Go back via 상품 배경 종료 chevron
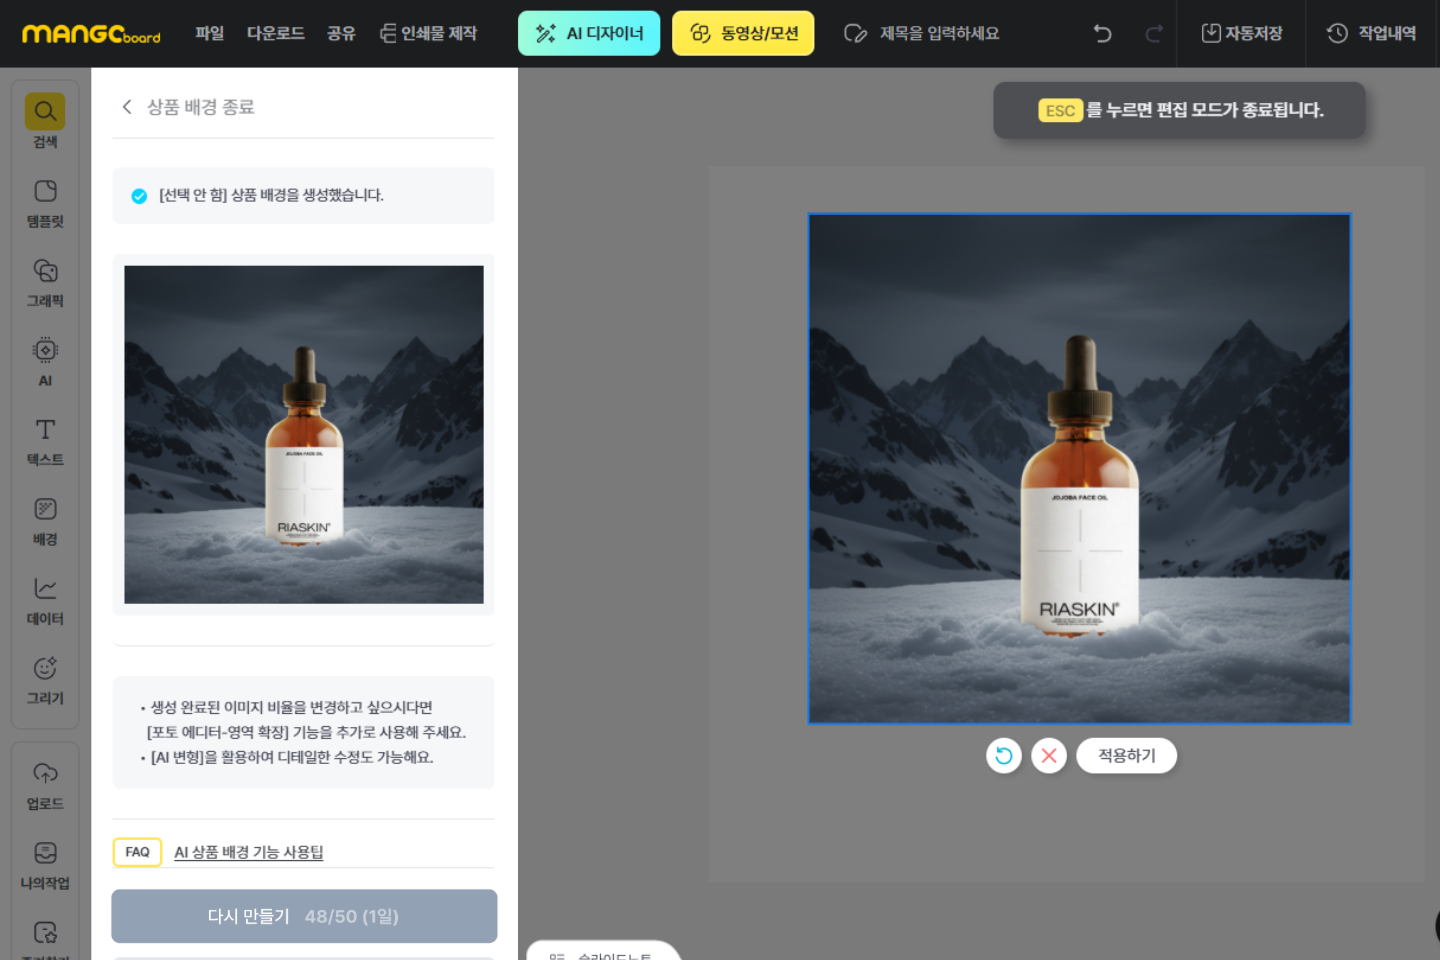This screenshot has height=960, width=1440. (127, 107)
